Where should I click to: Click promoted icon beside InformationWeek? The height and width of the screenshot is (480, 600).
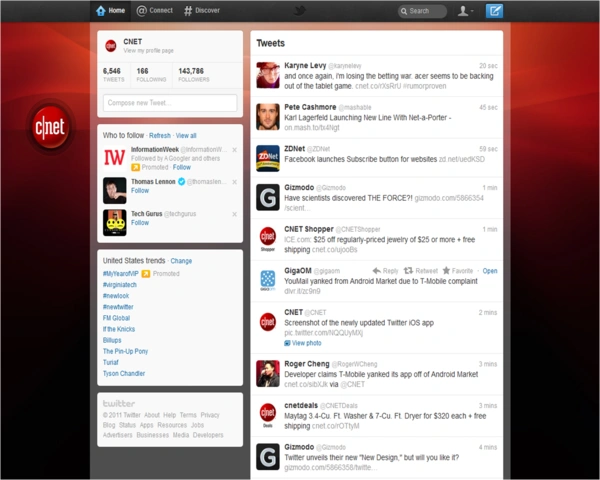pos(135,167)
